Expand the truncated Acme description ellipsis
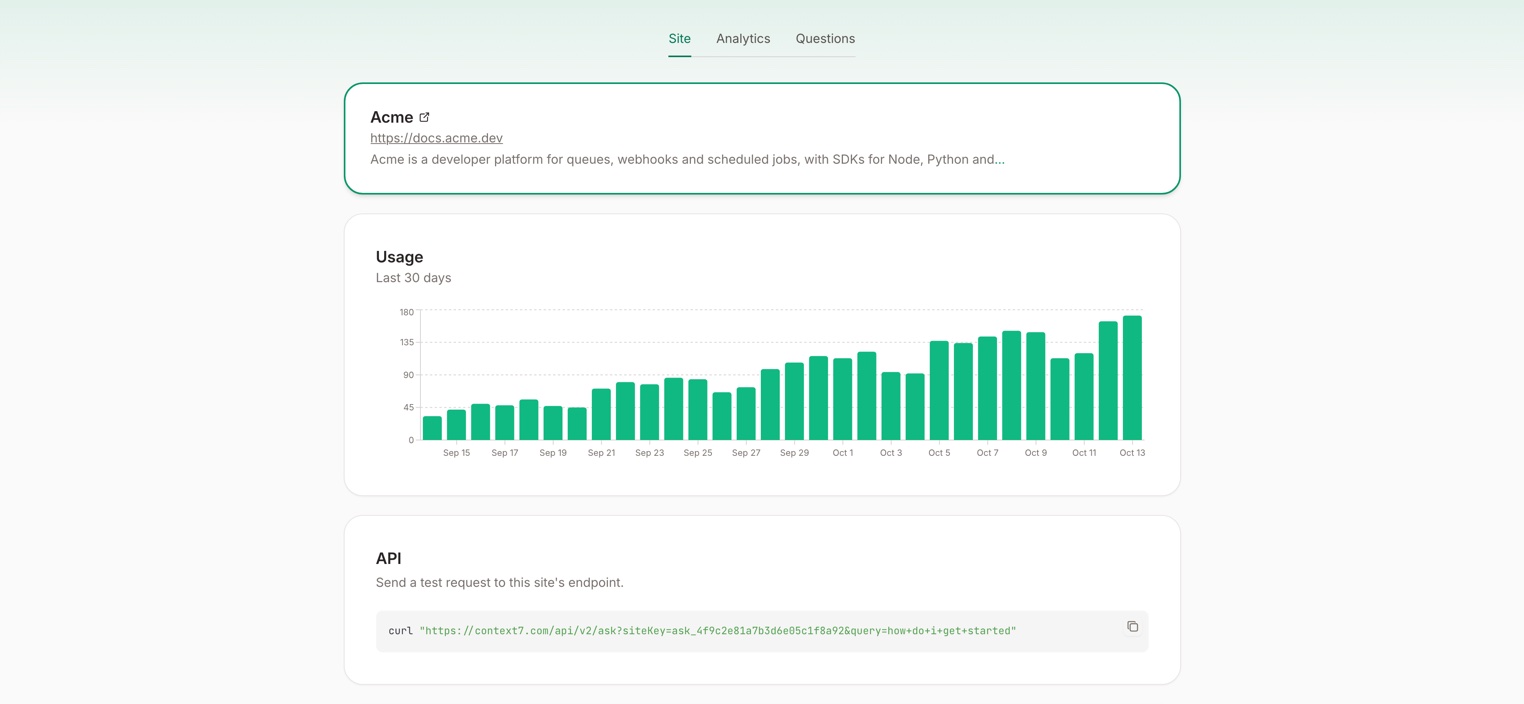The height and width of the screenshot is (704, 1524). tap(1000, 159)
